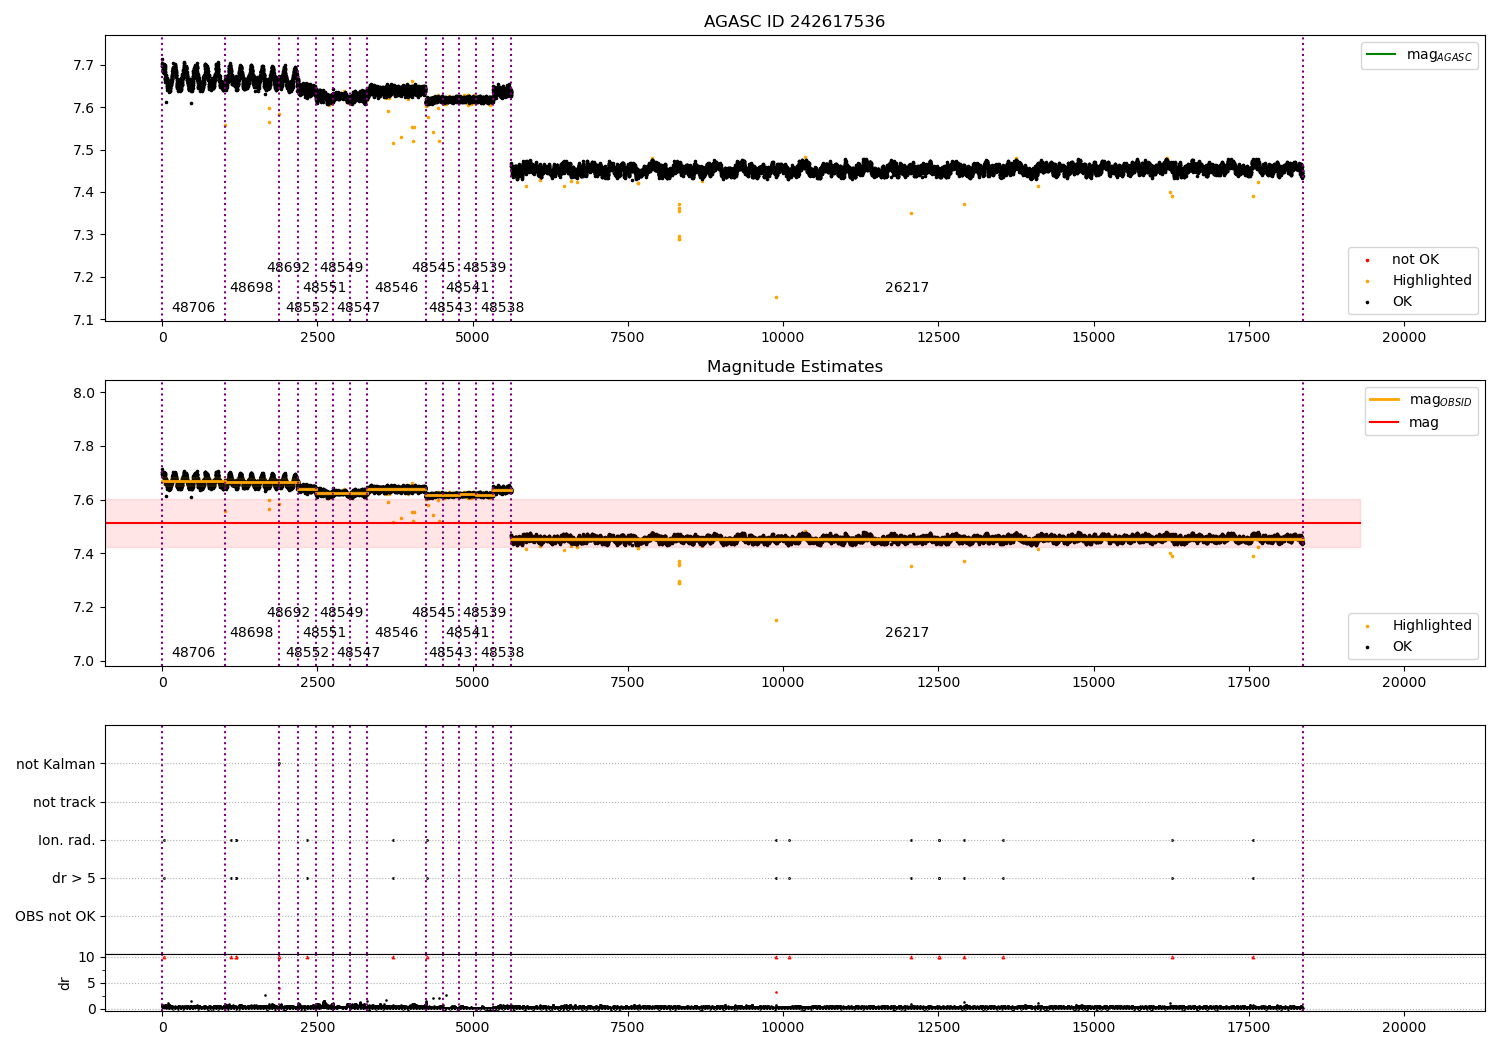Viewport: 1500px width, 1050px height.
Task: Click obsid label 48543 in the top plot
Action: [450, 308]
